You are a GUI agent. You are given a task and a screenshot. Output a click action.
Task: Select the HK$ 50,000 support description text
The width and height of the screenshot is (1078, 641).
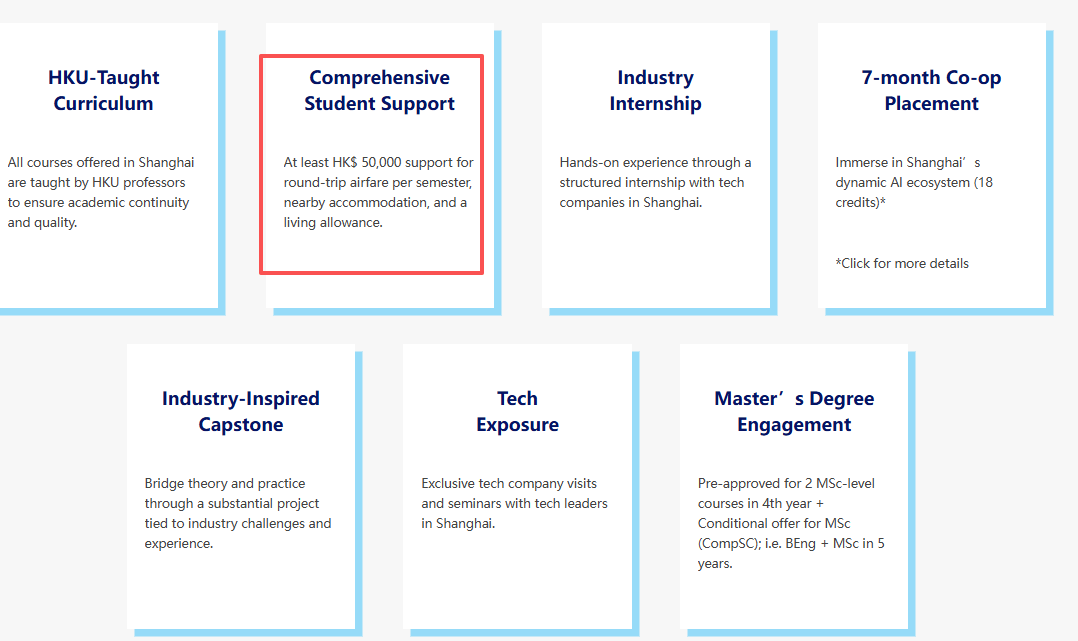[378, 192]
